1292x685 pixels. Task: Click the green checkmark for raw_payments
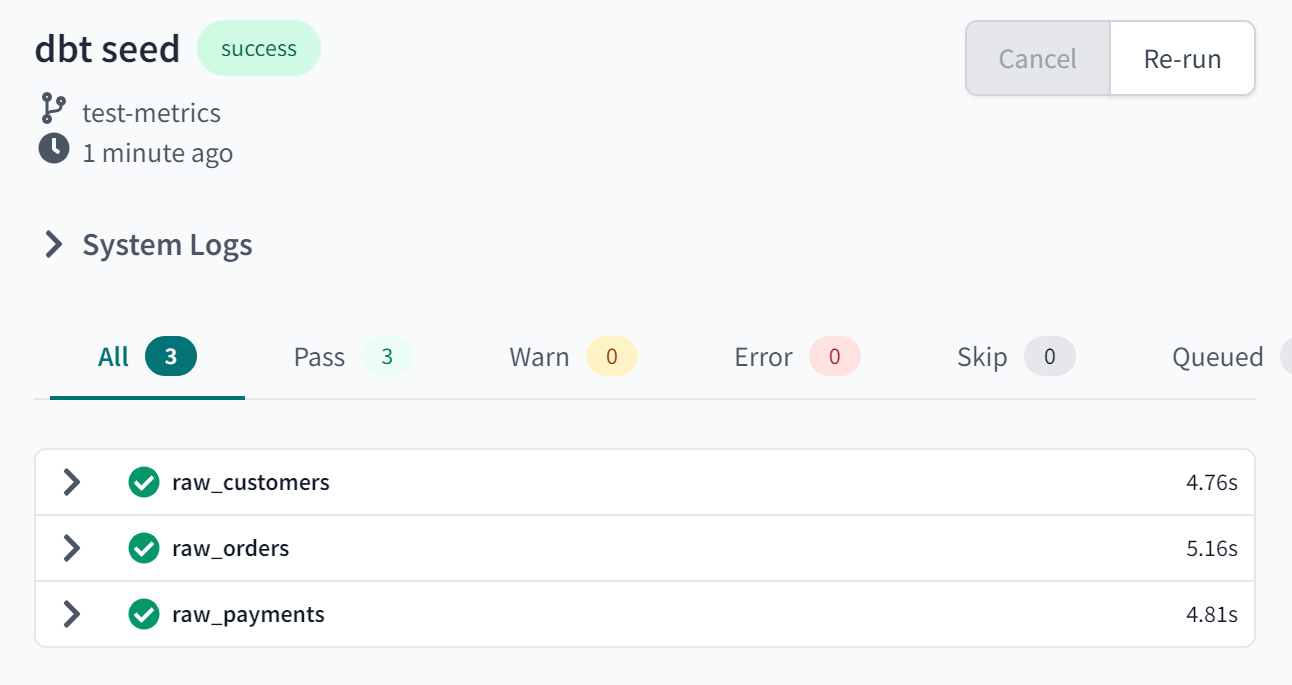(x=144, y=614)
